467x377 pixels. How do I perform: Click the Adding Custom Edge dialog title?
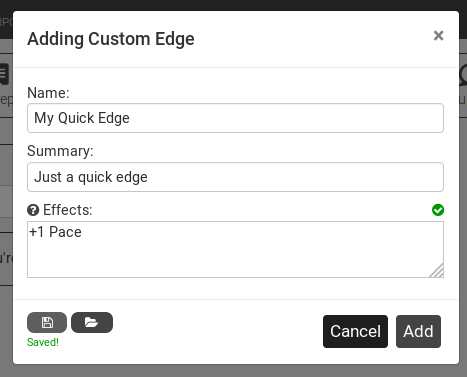(x=111, y=39)
